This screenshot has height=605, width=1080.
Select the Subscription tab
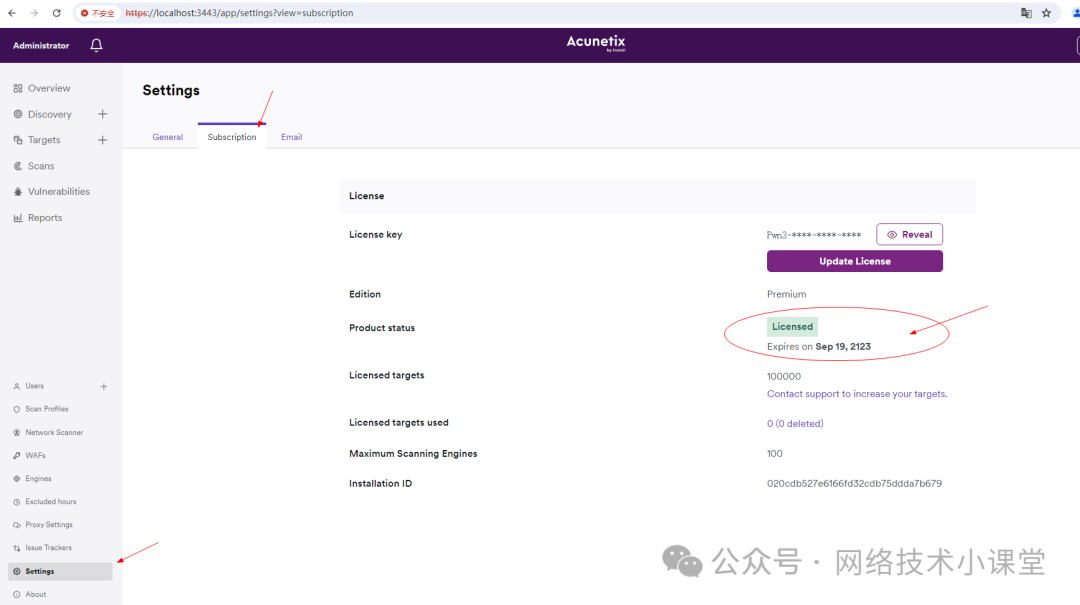pyautogui.click(x=232, y=137)
